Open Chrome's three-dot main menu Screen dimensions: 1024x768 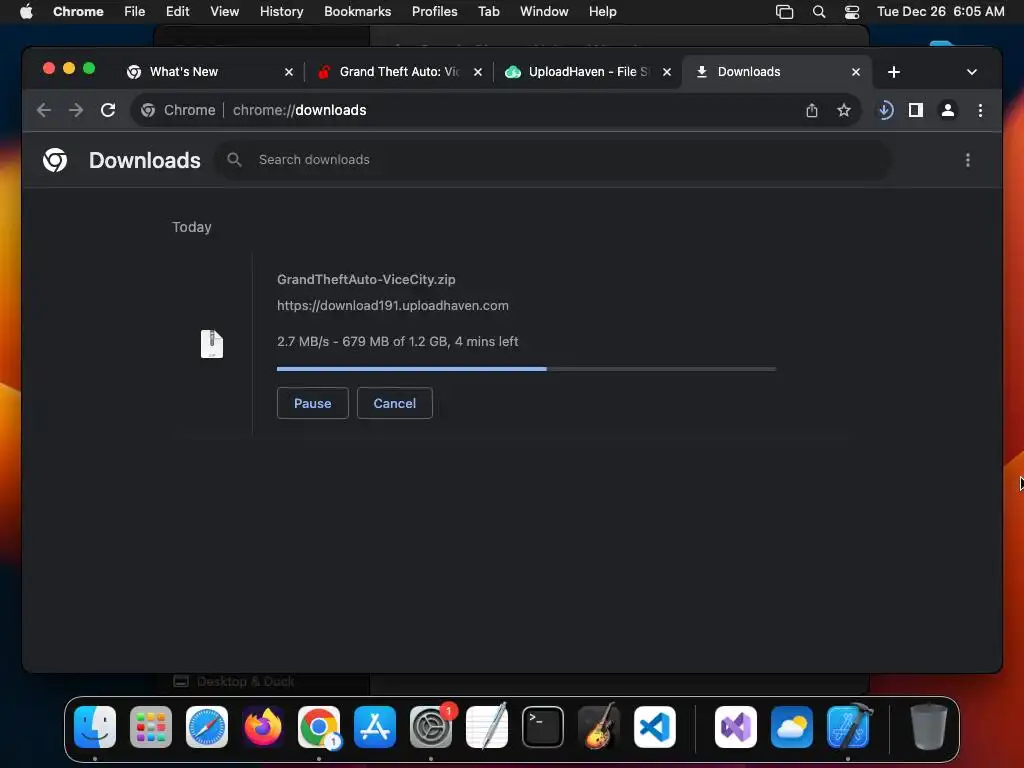click(980, 110)
